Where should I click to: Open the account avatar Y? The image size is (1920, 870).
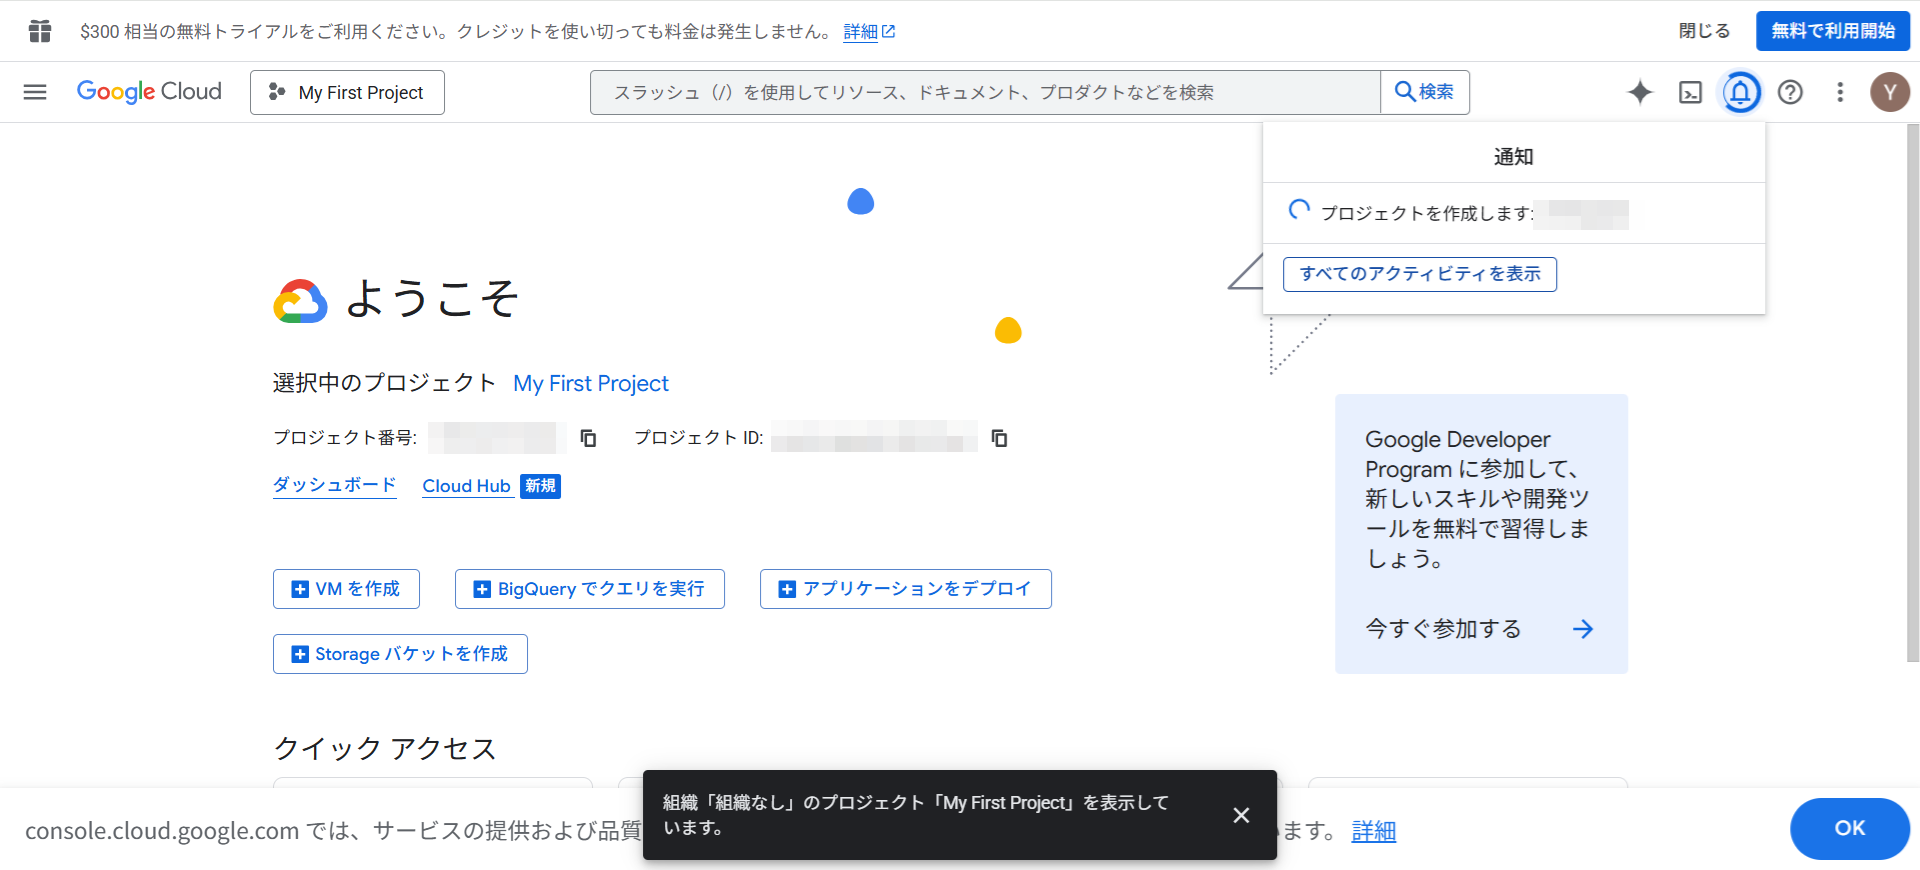(x=1889, y=92)
